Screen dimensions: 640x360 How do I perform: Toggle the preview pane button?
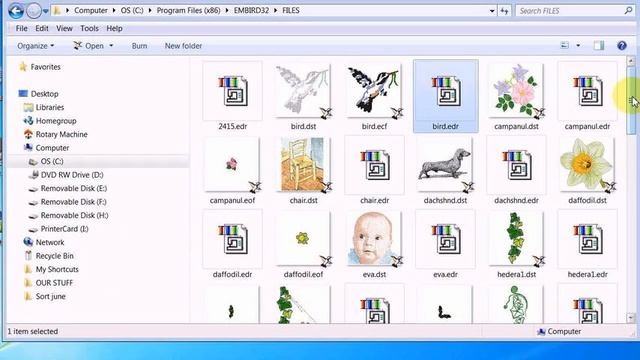(599, 45)
